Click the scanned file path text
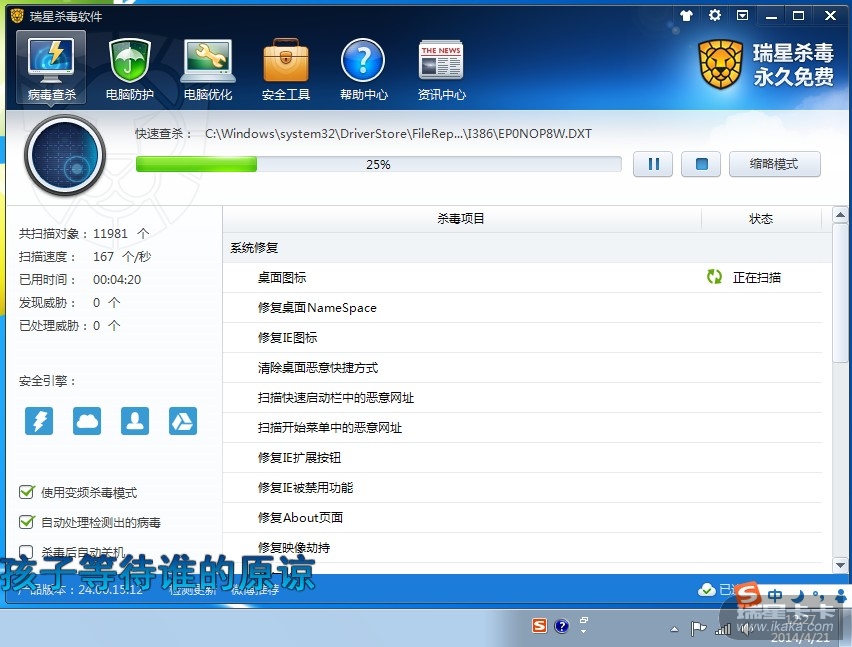 pyautogui.click(x=398, y=134)
